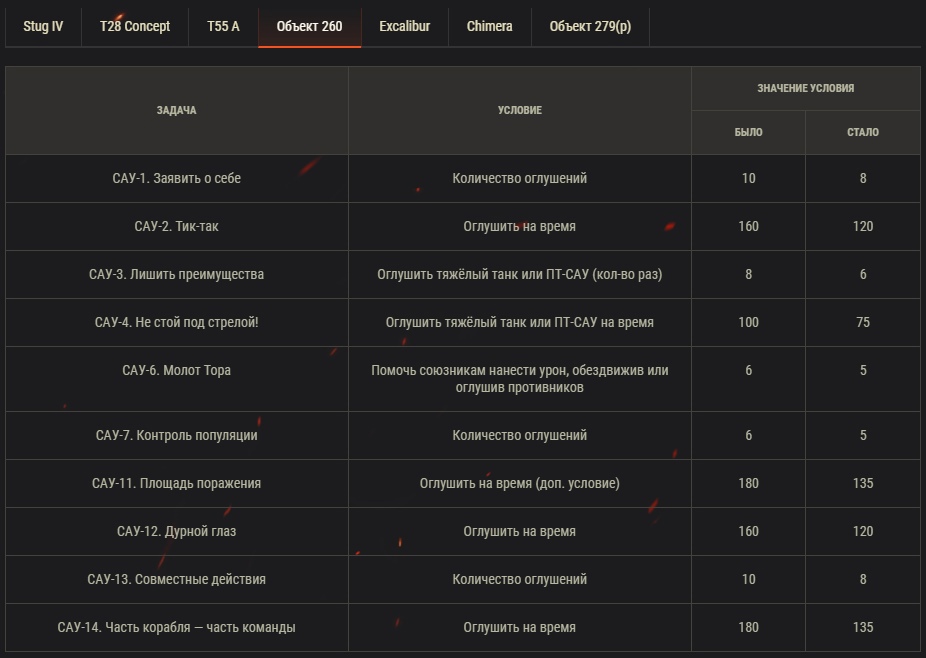This screenshot has height=658, width=926.
Task: Select the САУ-6. Молот Тора task
Action: (177, 371)
